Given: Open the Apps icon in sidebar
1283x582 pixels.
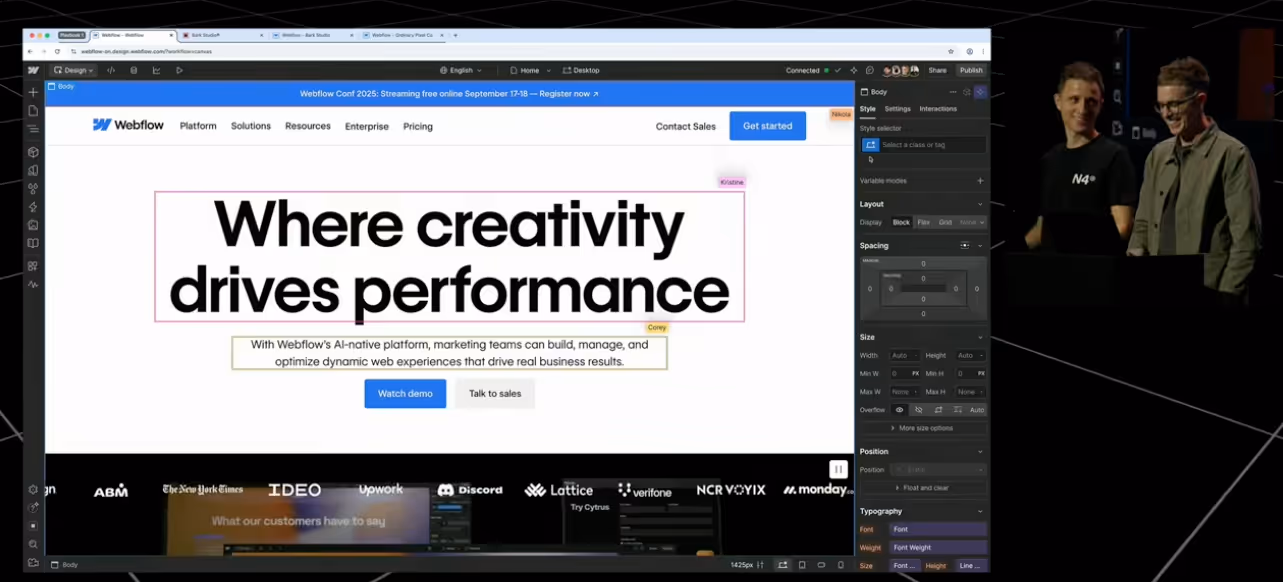Looking at the screenshot, I should 33,266.
